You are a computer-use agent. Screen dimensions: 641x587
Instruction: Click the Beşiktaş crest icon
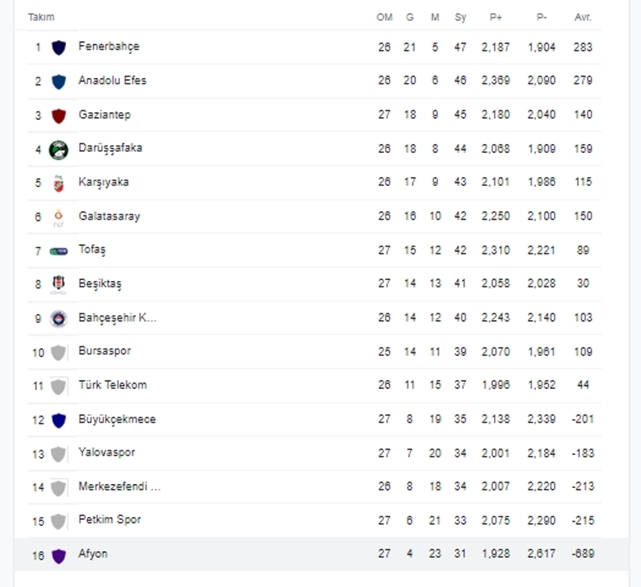(x=58, y=285)
